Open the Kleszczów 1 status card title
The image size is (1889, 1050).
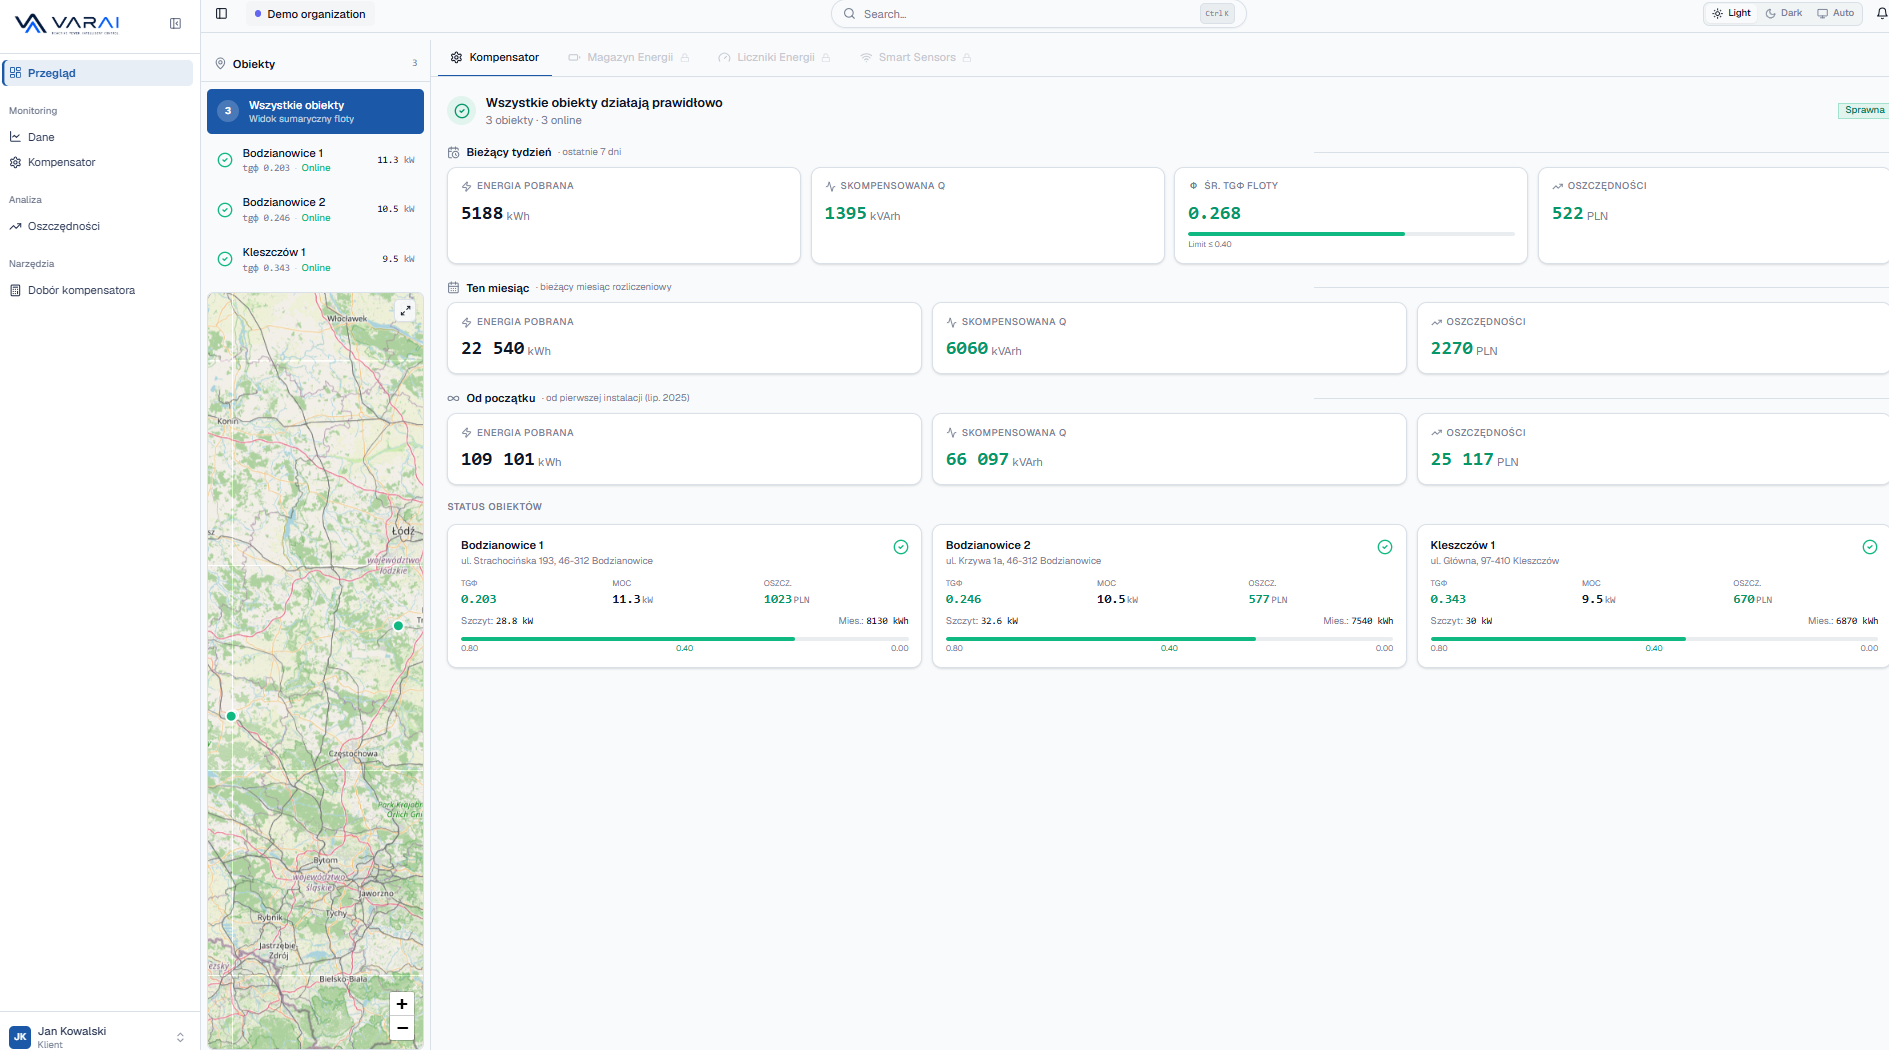pyautogui.click(x=1463, y=546)
